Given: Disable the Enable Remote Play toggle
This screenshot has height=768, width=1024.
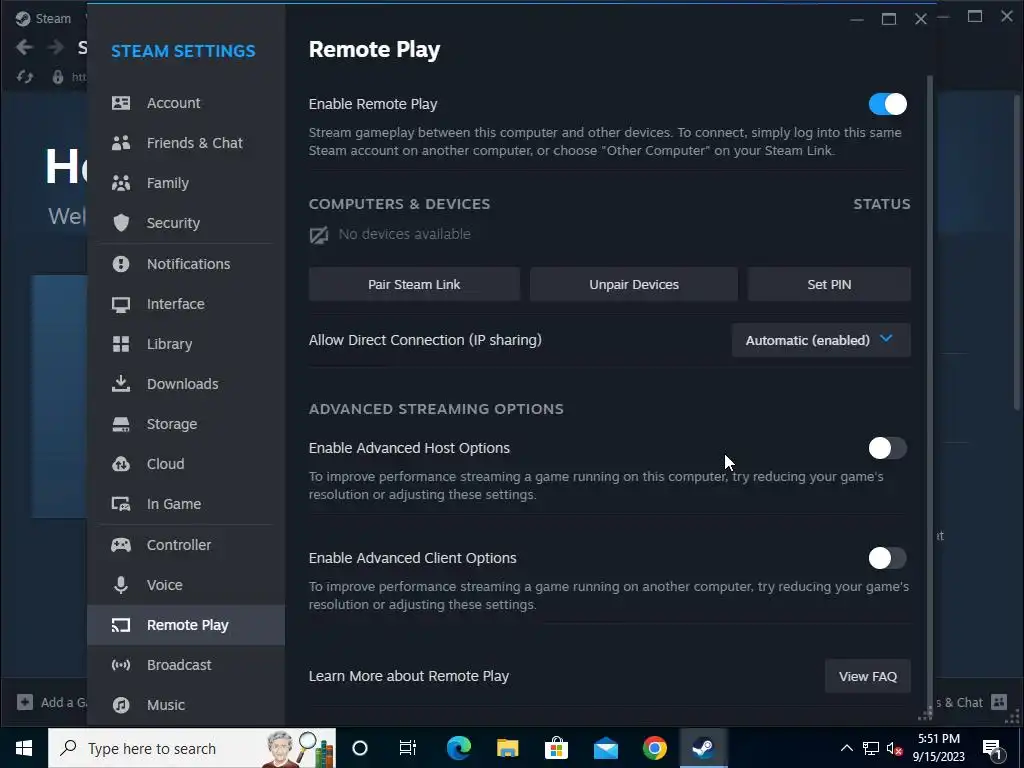Looking at the screenshot, I should pyautogui.click(x=888, y=104).
